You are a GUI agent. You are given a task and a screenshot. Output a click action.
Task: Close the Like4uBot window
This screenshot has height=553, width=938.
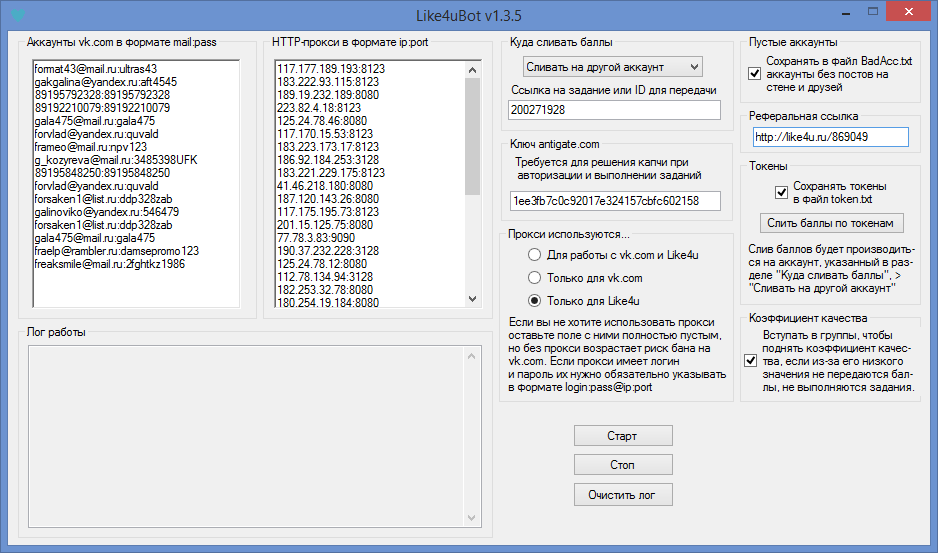[909, 11]
